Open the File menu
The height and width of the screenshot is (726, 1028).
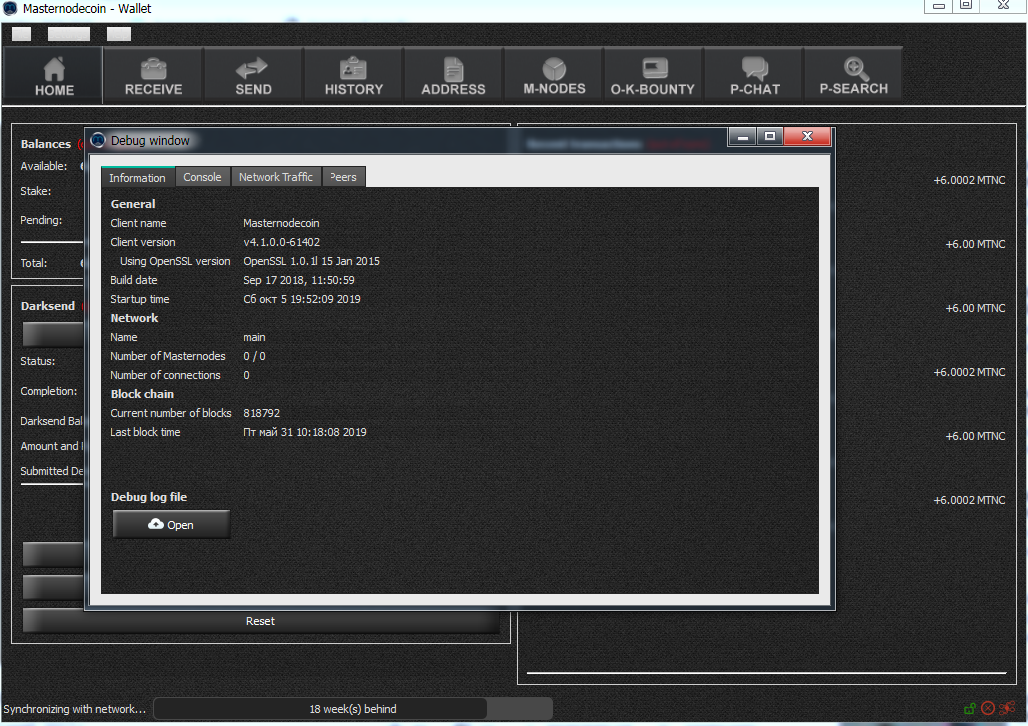click(x=22, y=34)
